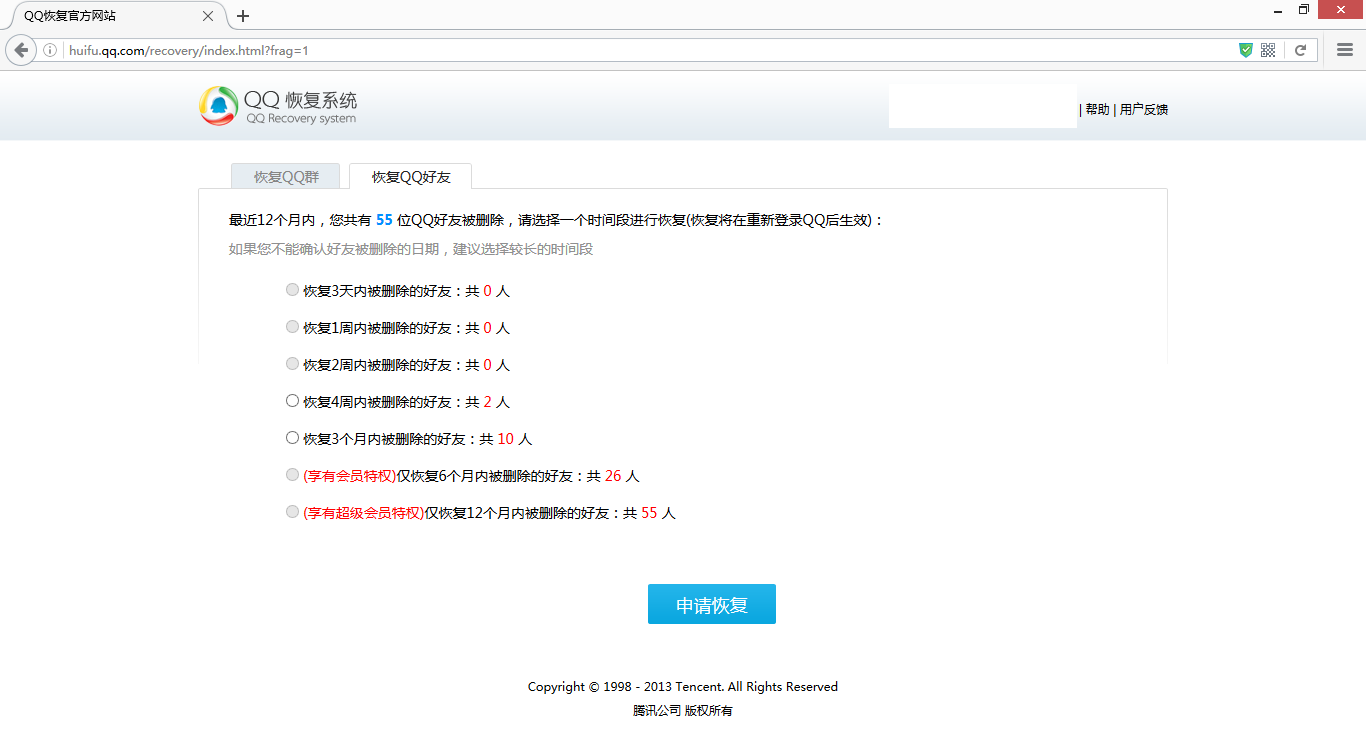This screenshot has height=738, width=1366.
Task: Select super member 12 months restore option
Action: click(x=292, y=512)
